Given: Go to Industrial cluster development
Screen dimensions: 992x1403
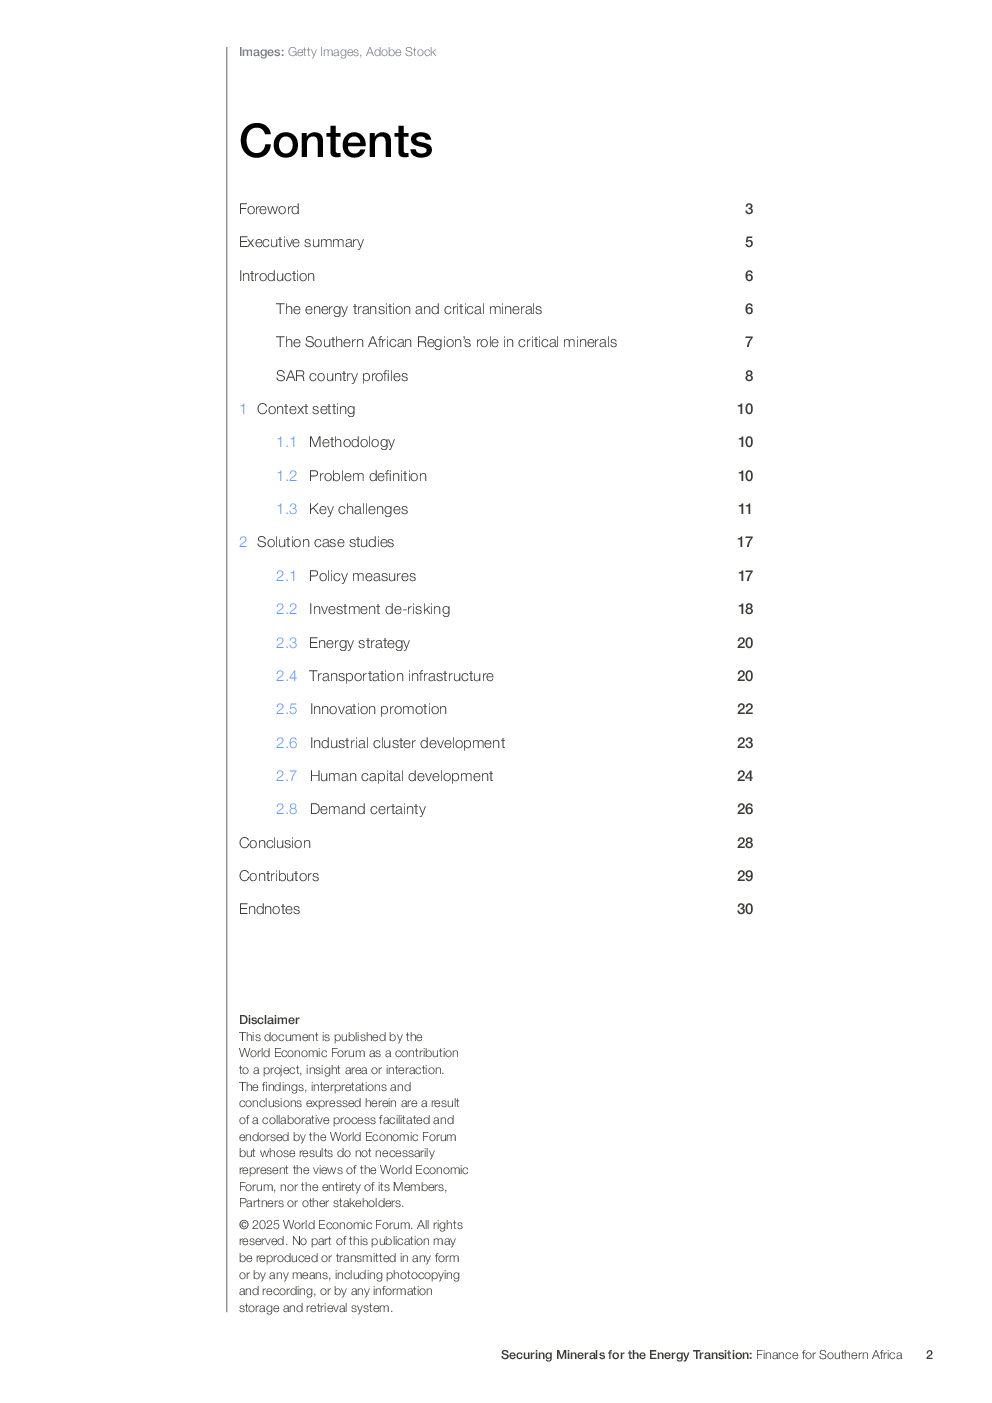Looking at the screenshot, I should pyautogui.click(x=407, y=743).
